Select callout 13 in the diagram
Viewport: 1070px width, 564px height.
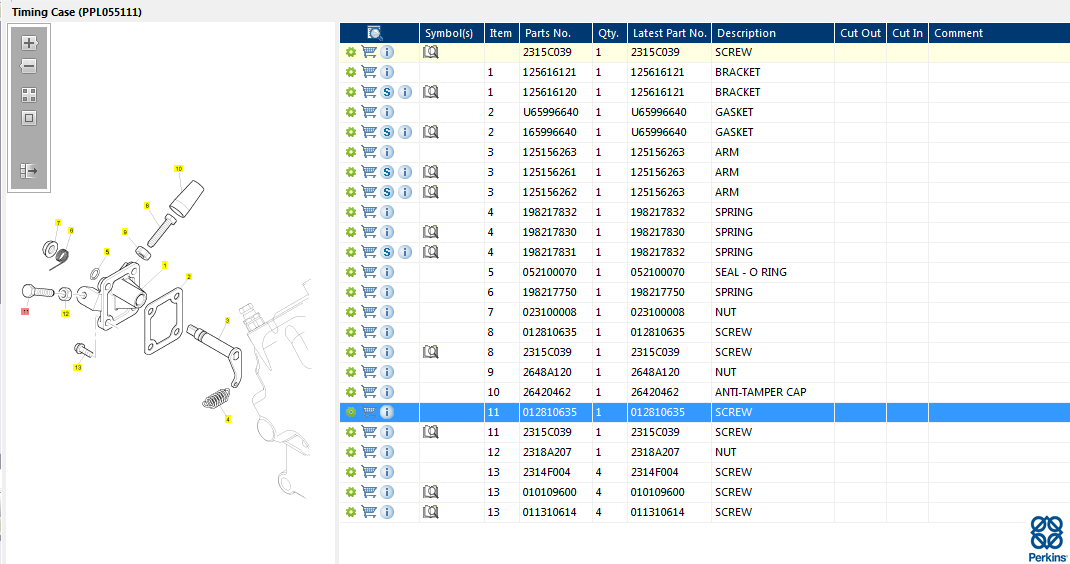pos(78,367)
